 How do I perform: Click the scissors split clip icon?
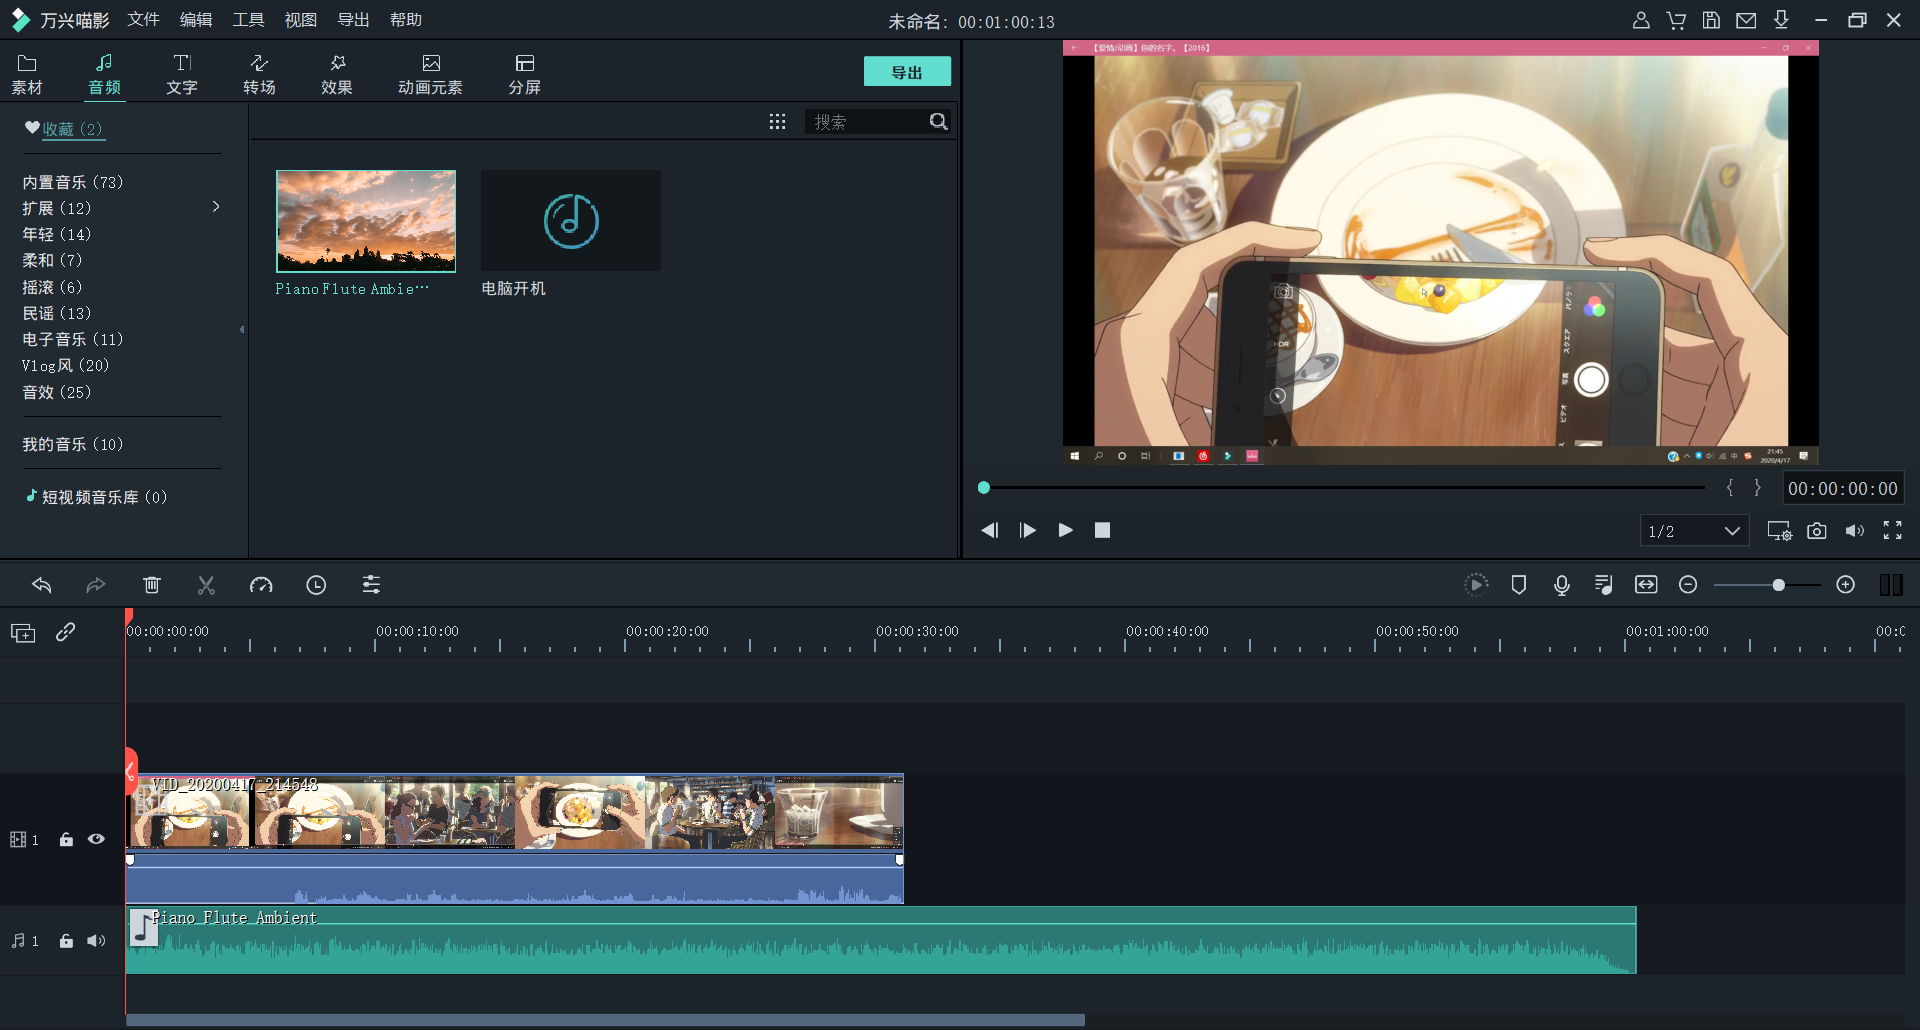[206, 585]
